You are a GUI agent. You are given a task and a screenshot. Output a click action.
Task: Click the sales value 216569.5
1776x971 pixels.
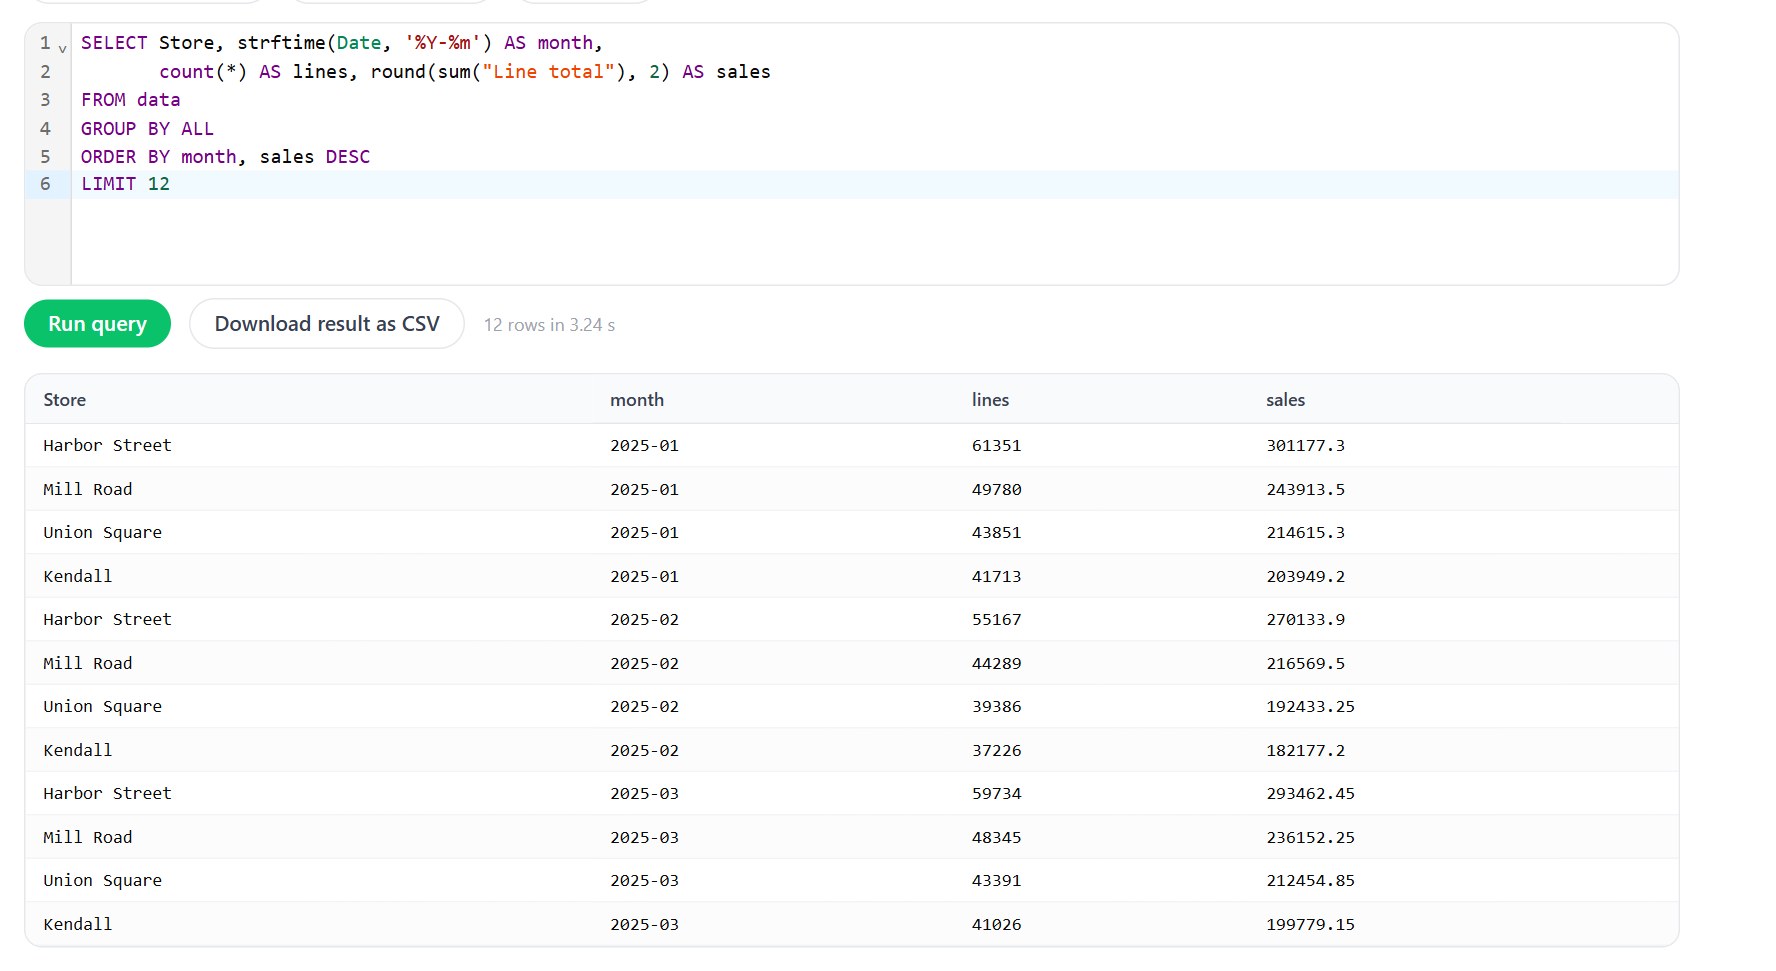1305,664
